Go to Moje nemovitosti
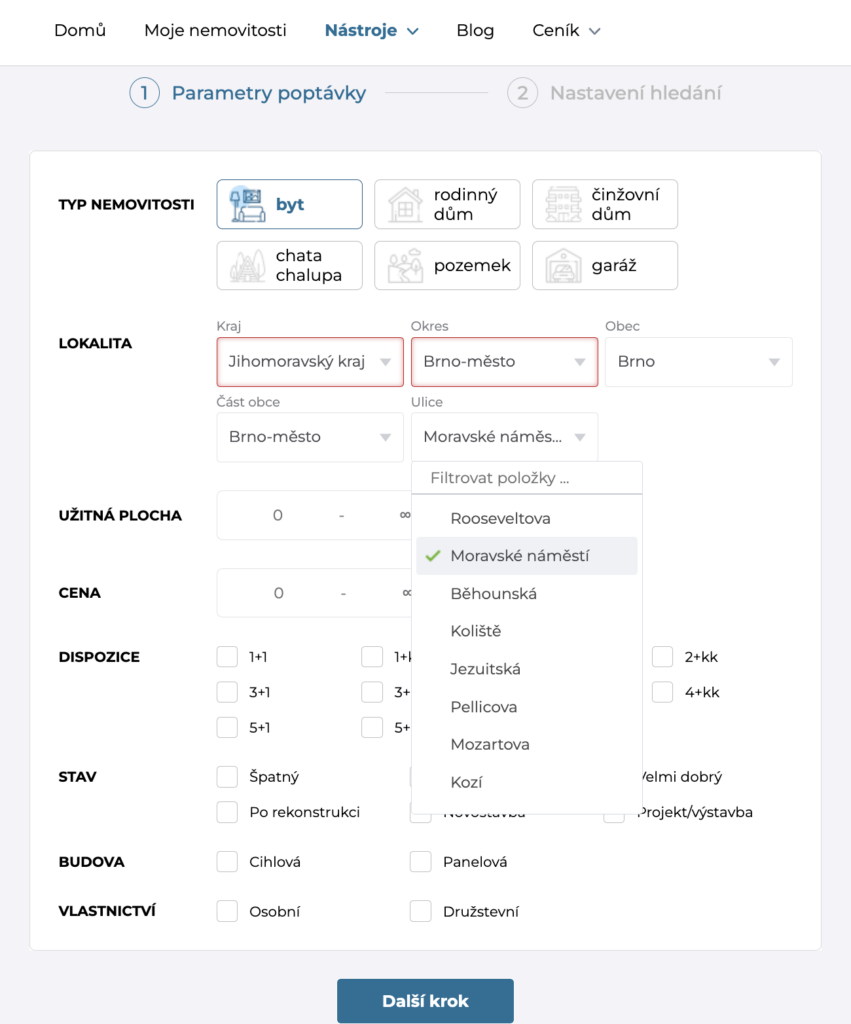This screenshot has height=1024, width=851. tap(215, 30)
